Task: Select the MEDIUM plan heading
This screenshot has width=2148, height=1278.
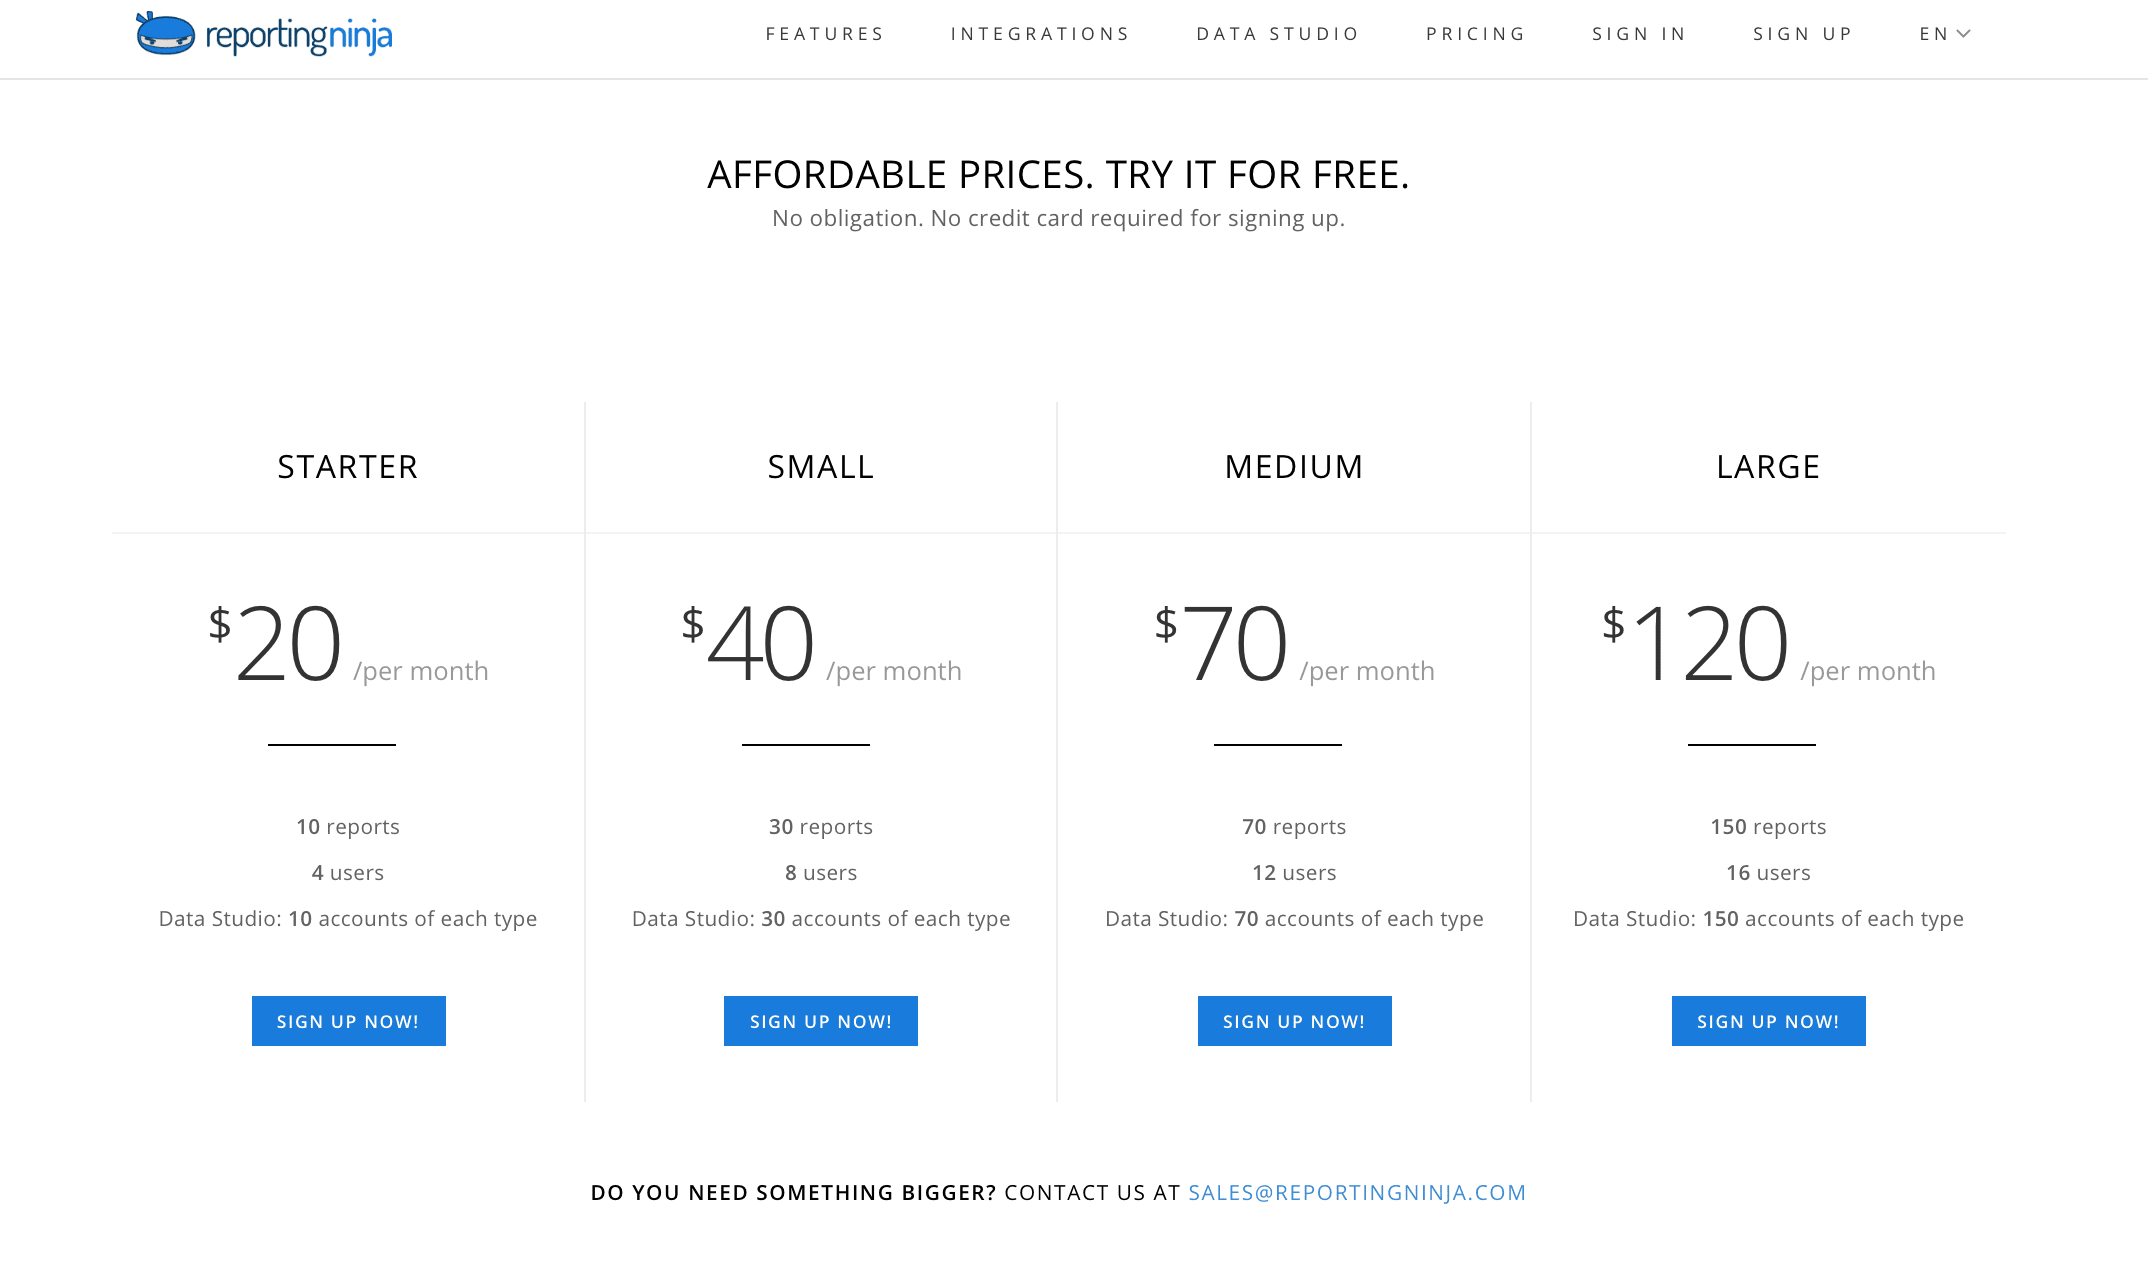Action: click(x=1294, y=467)
